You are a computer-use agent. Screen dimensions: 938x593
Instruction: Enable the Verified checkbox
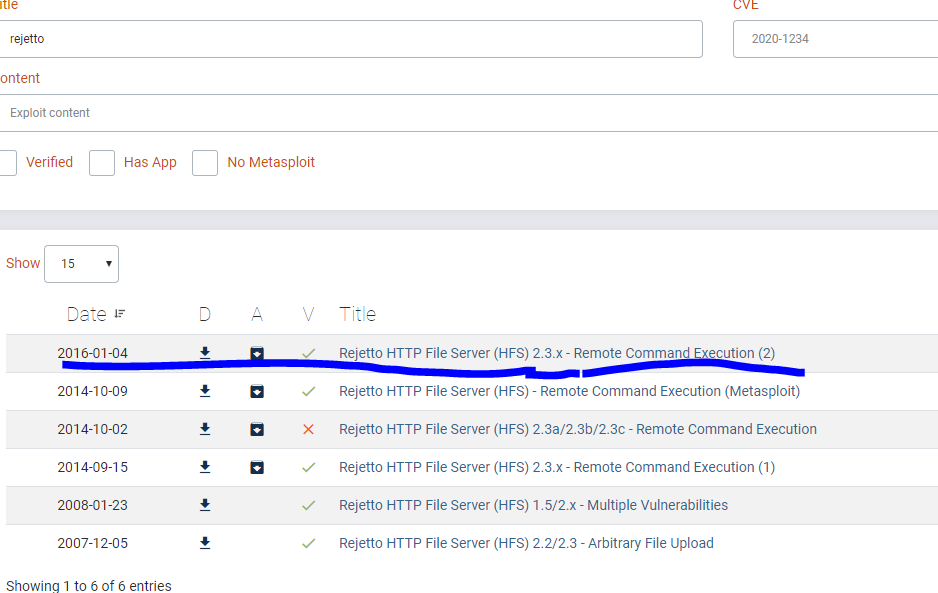pos(6,163)
